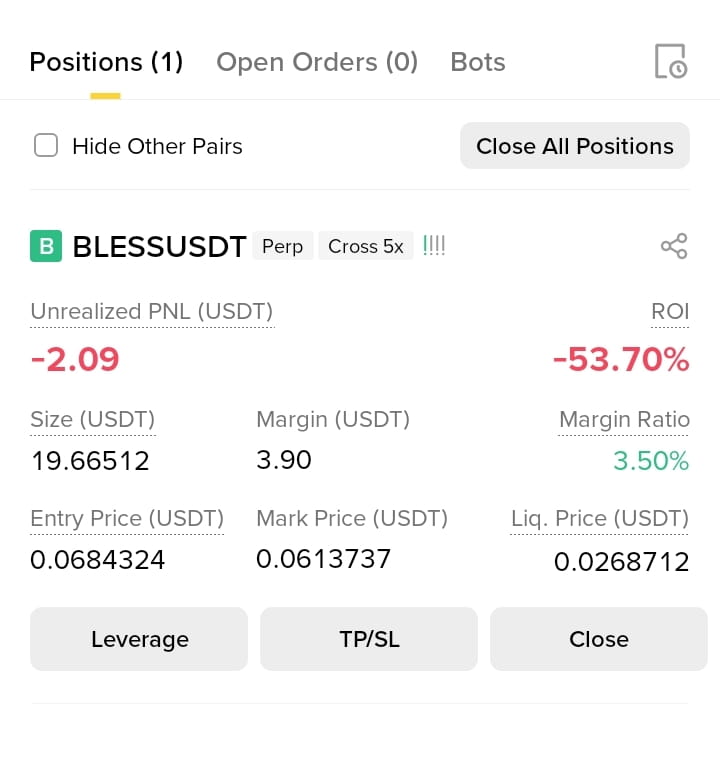
Task: Tap the Cross 5x margin tag
Action: coord(366,246)
